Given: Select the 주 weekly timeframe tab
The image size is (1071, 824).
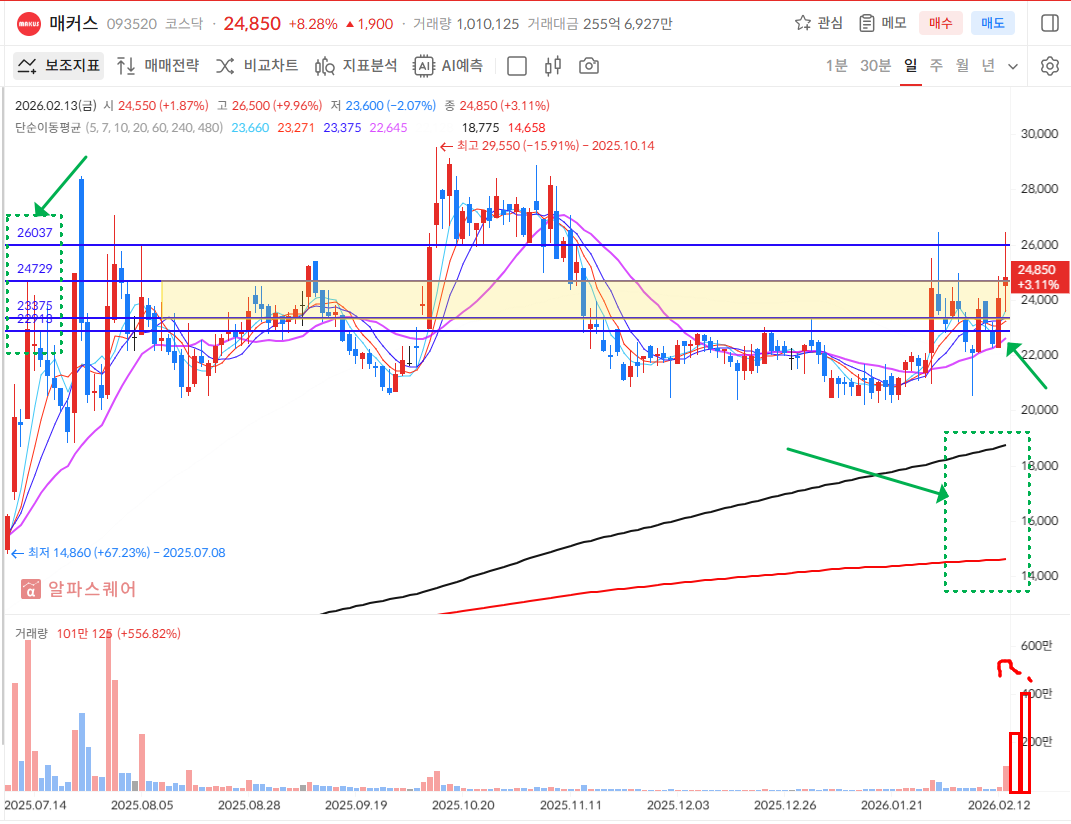Looking at the screenshot, I should (936, 66).
